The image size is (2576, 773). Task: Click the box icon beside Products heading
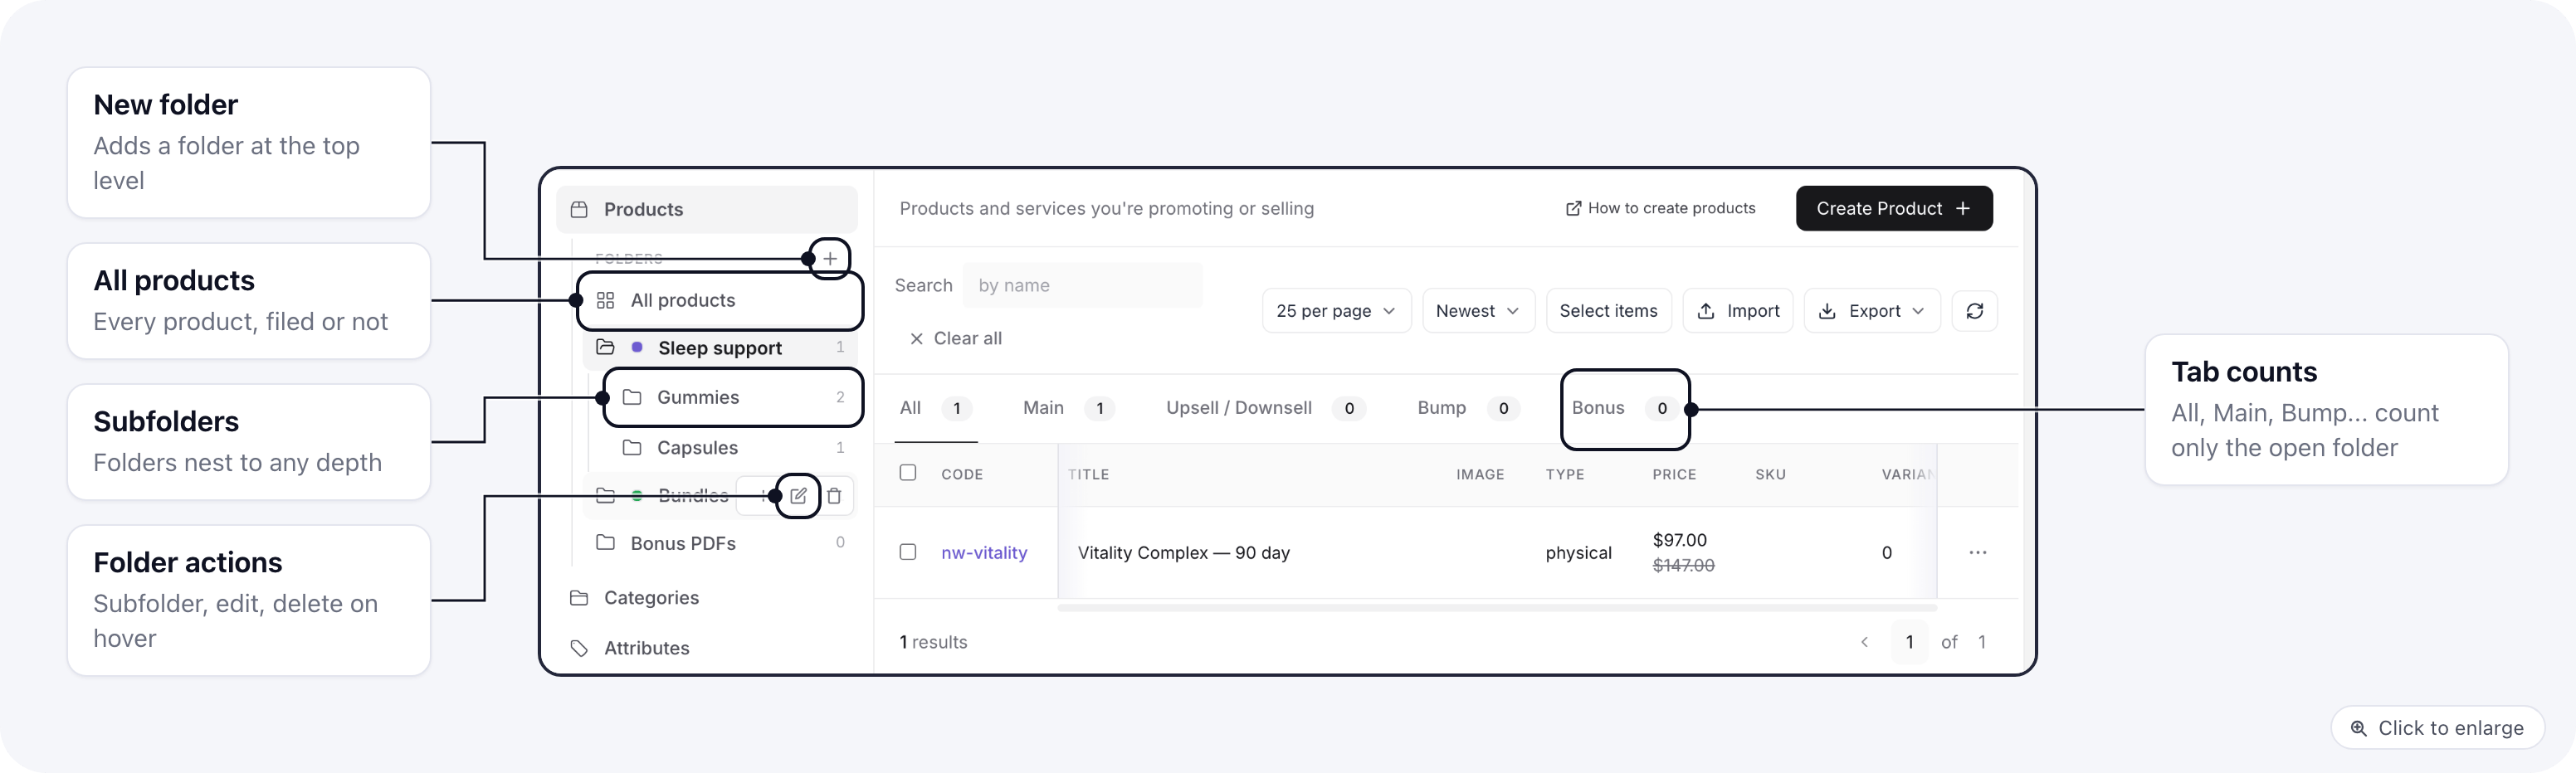point(579,209)
